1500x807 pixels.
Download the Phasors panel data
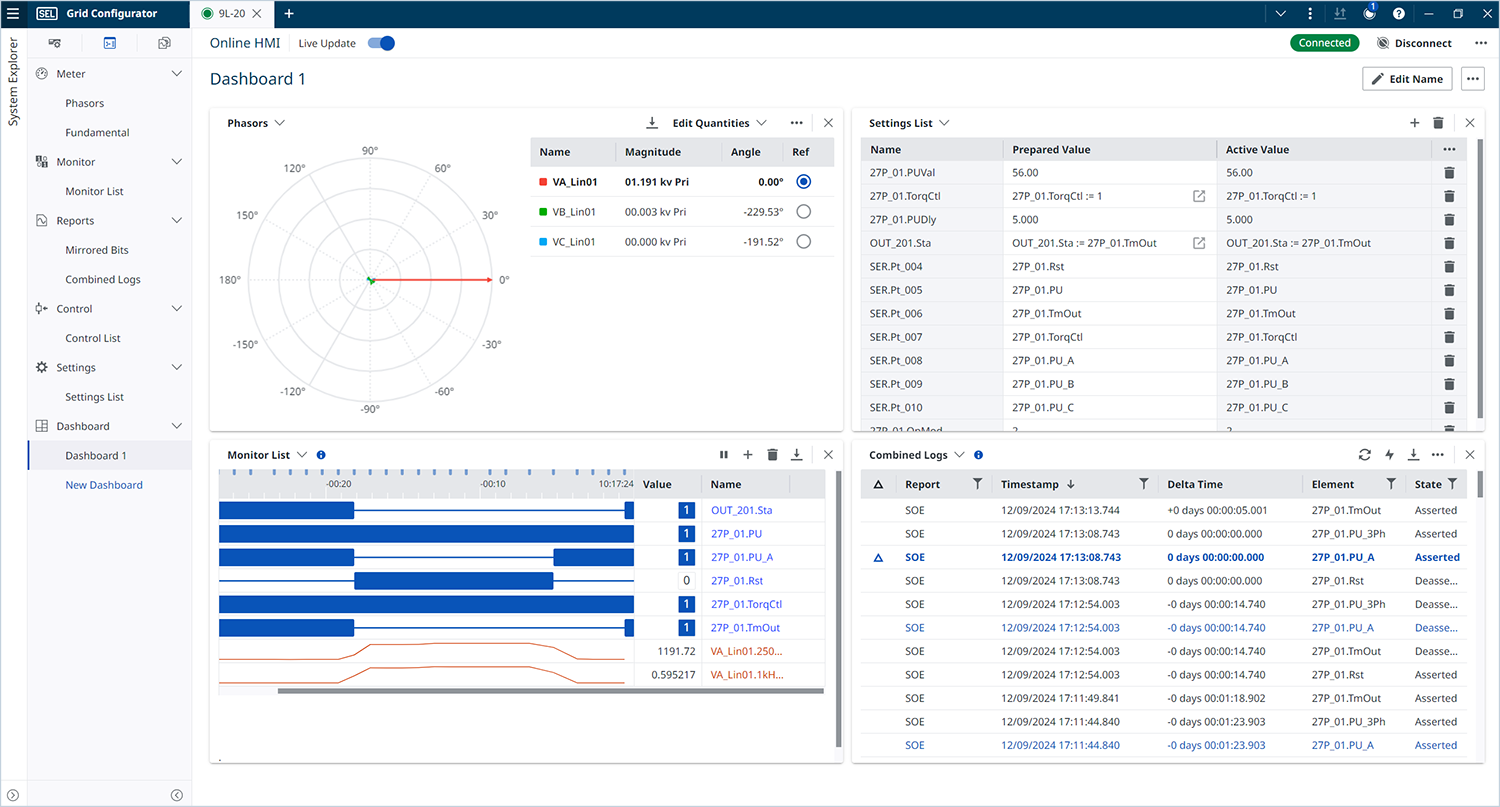click(652, 123)
